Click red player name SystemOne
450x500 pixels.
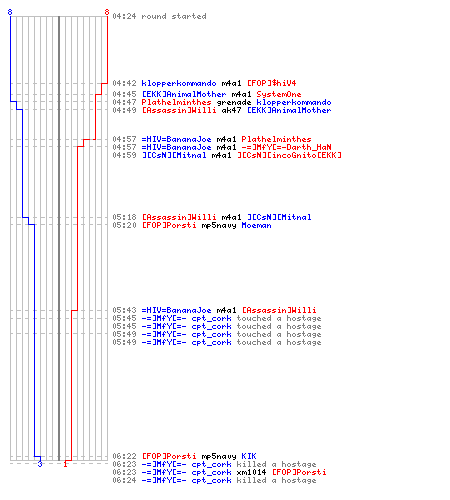coord(279,94)
